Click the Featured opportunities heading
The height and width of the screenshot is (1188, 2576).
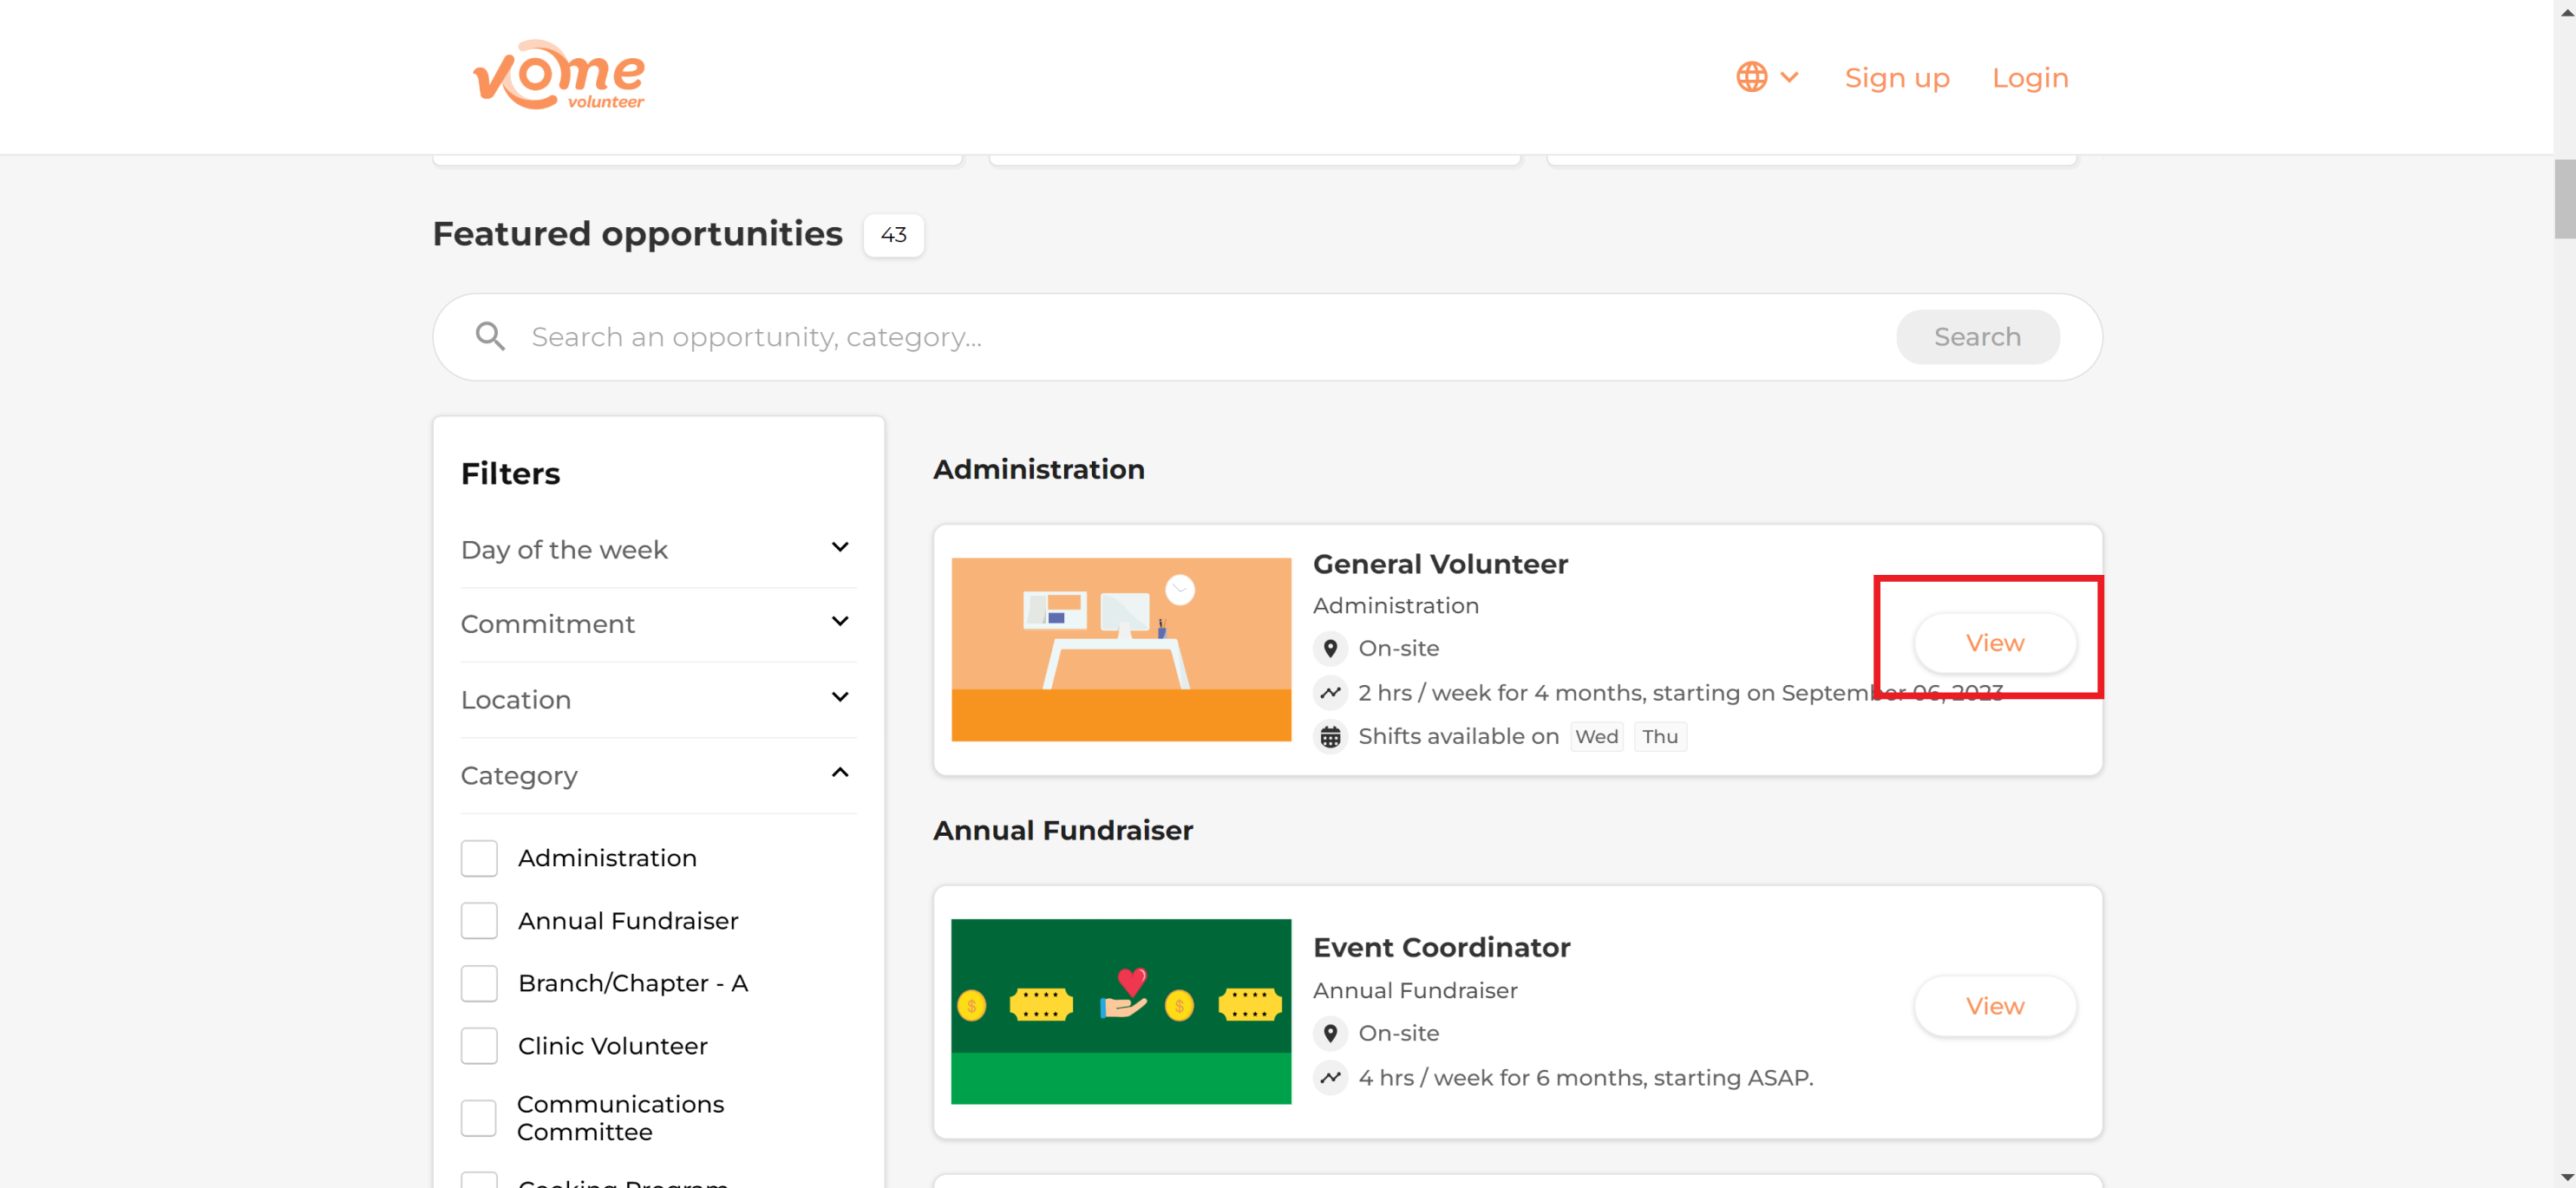[637, 234]
